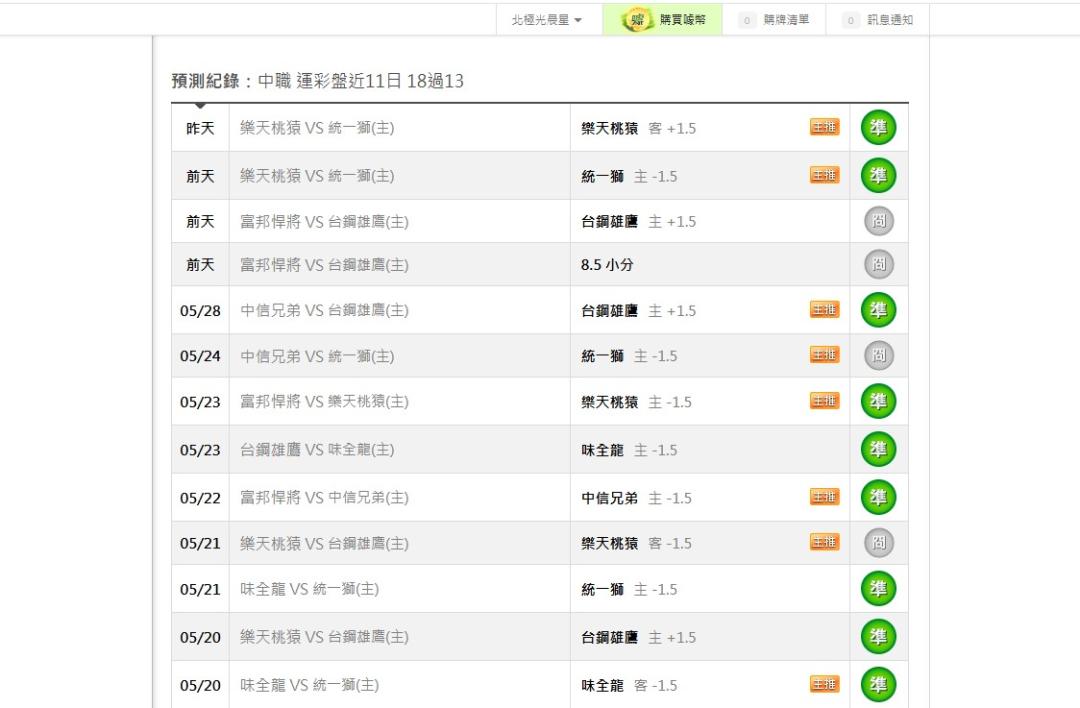Image resolution: width=1080 pixels, height=708 pixels.
Task: Click 台鋼雄鷹 主 +1.5 in 05/28 row
Action: 638,311
